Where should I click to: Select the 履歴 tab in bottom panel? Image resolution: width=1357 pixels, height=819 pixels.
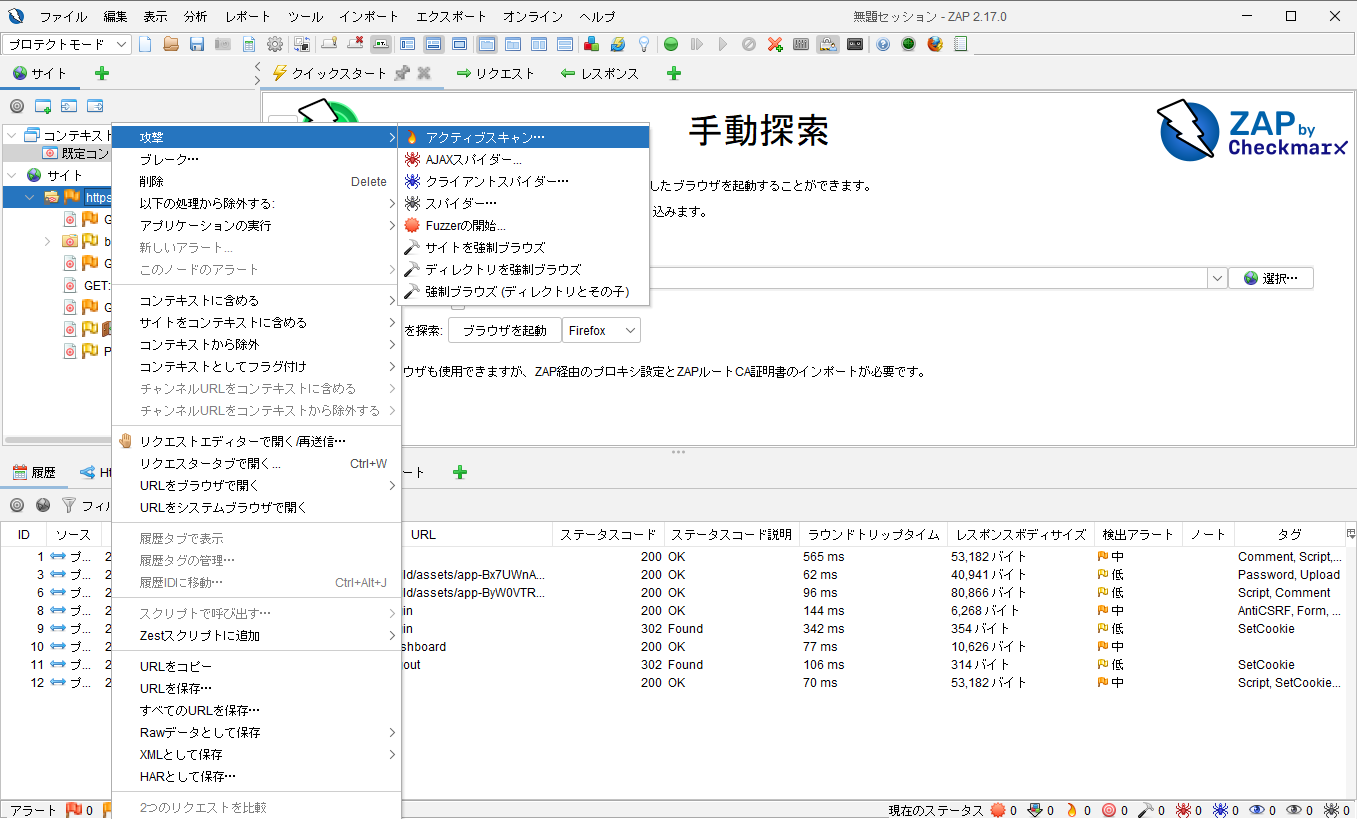[35, 472]
